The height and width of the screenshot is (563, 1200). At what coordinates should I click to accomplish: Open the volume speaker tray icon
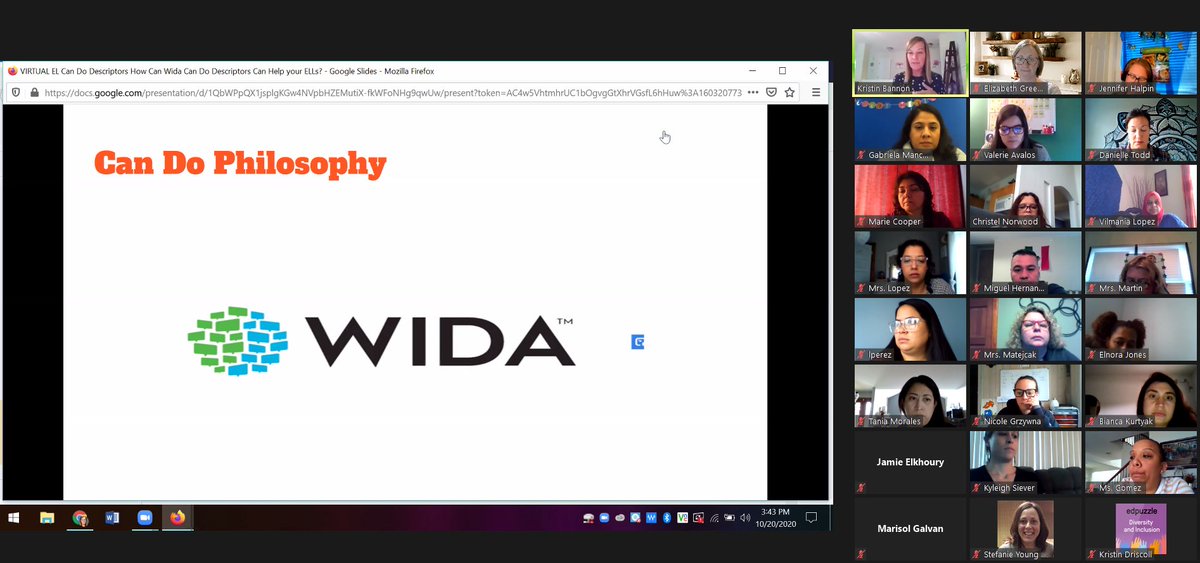click(745, 518)
